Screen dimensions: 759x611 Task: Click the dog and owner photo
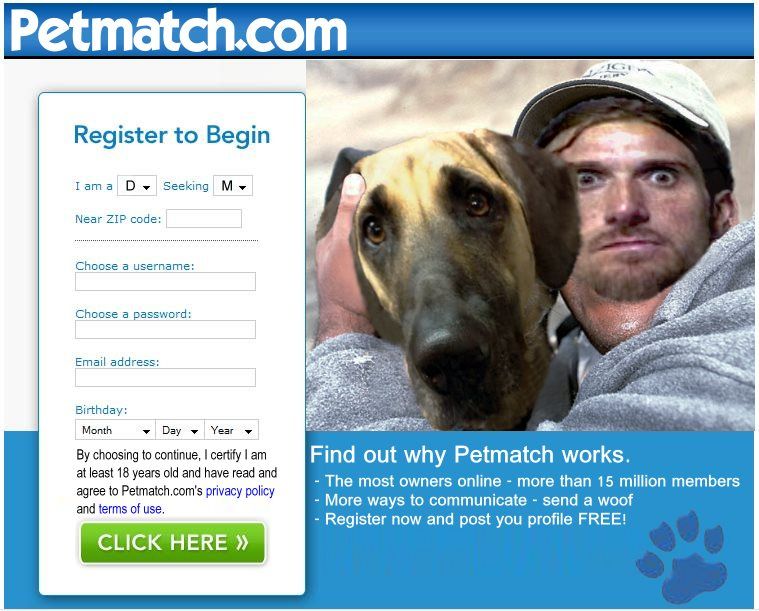click(x=530, y=245)
